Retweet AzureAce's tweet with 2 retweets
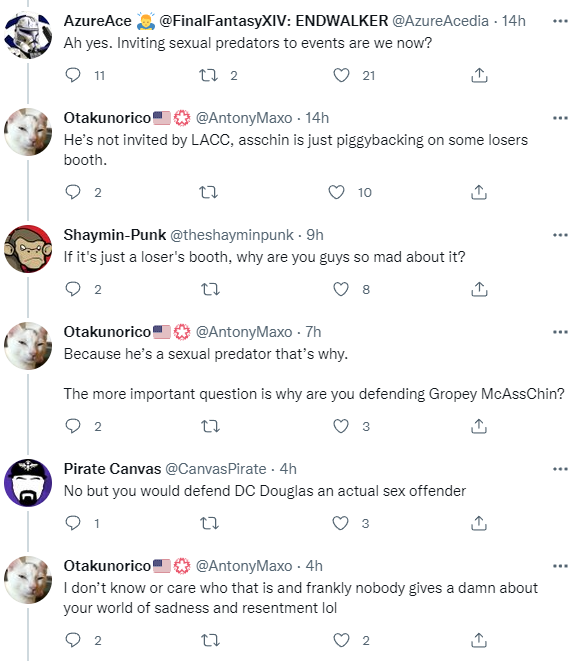This screenshot has height=661, width=586. tap(208, 75)
